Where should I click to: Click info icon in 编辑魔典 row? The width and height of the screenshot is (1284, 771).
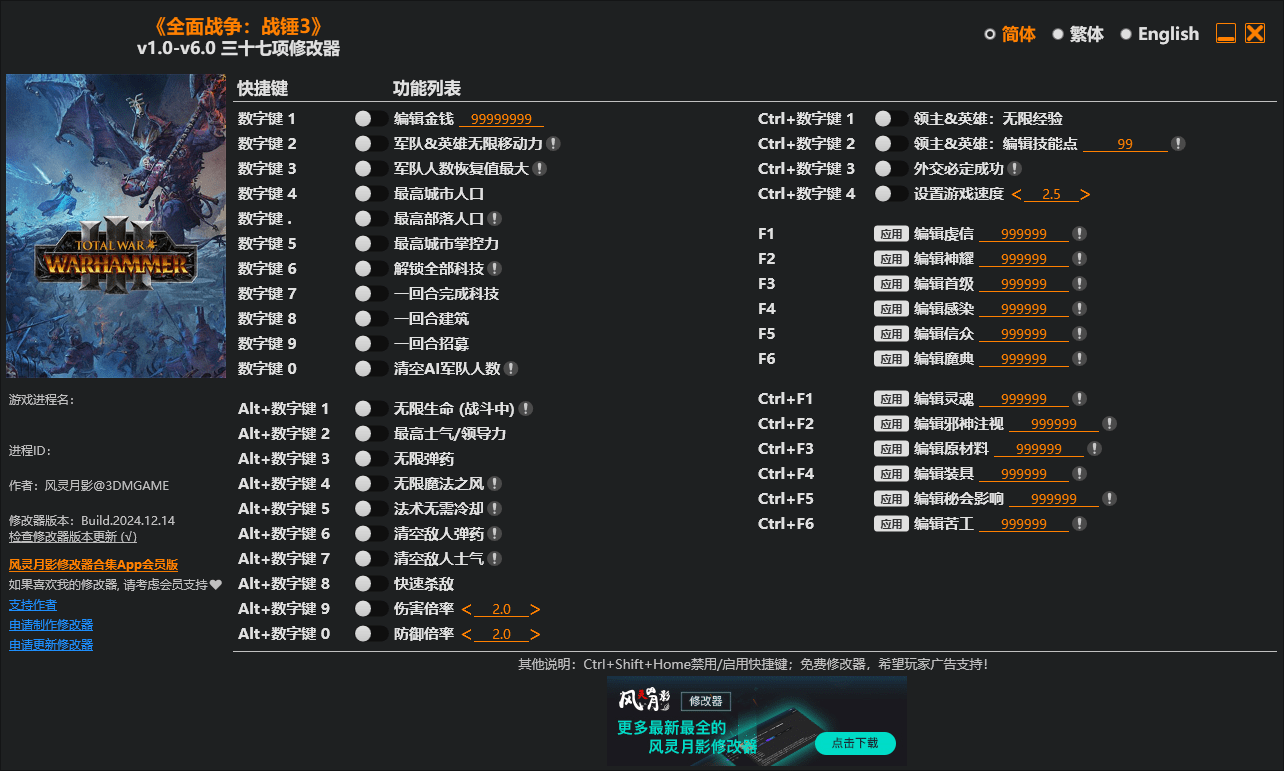click(1079, 359)
